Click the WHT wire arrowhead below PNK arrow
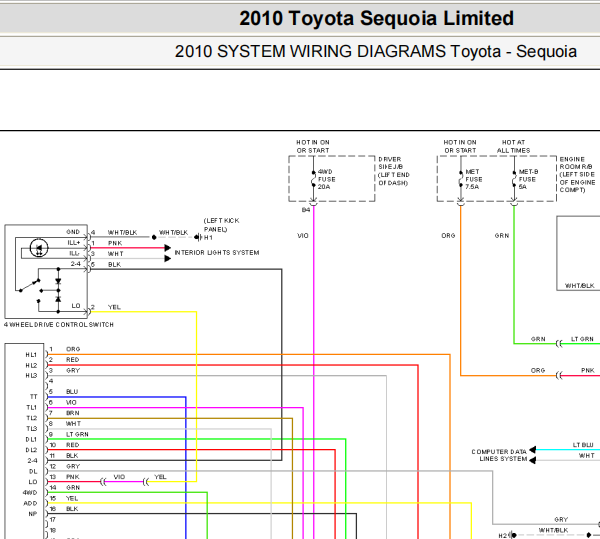Viewport: 600px width, 539px height. 167,259
